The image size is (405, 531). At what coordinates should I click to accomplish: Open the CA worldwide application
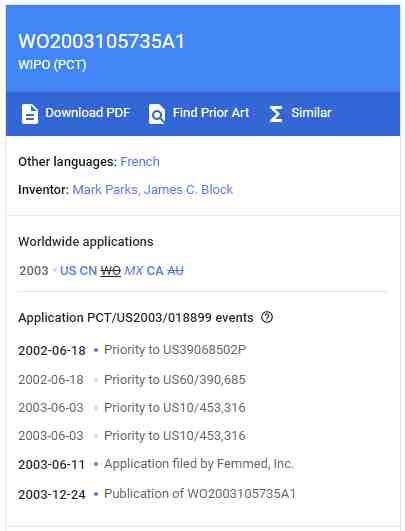coord(155,271)
